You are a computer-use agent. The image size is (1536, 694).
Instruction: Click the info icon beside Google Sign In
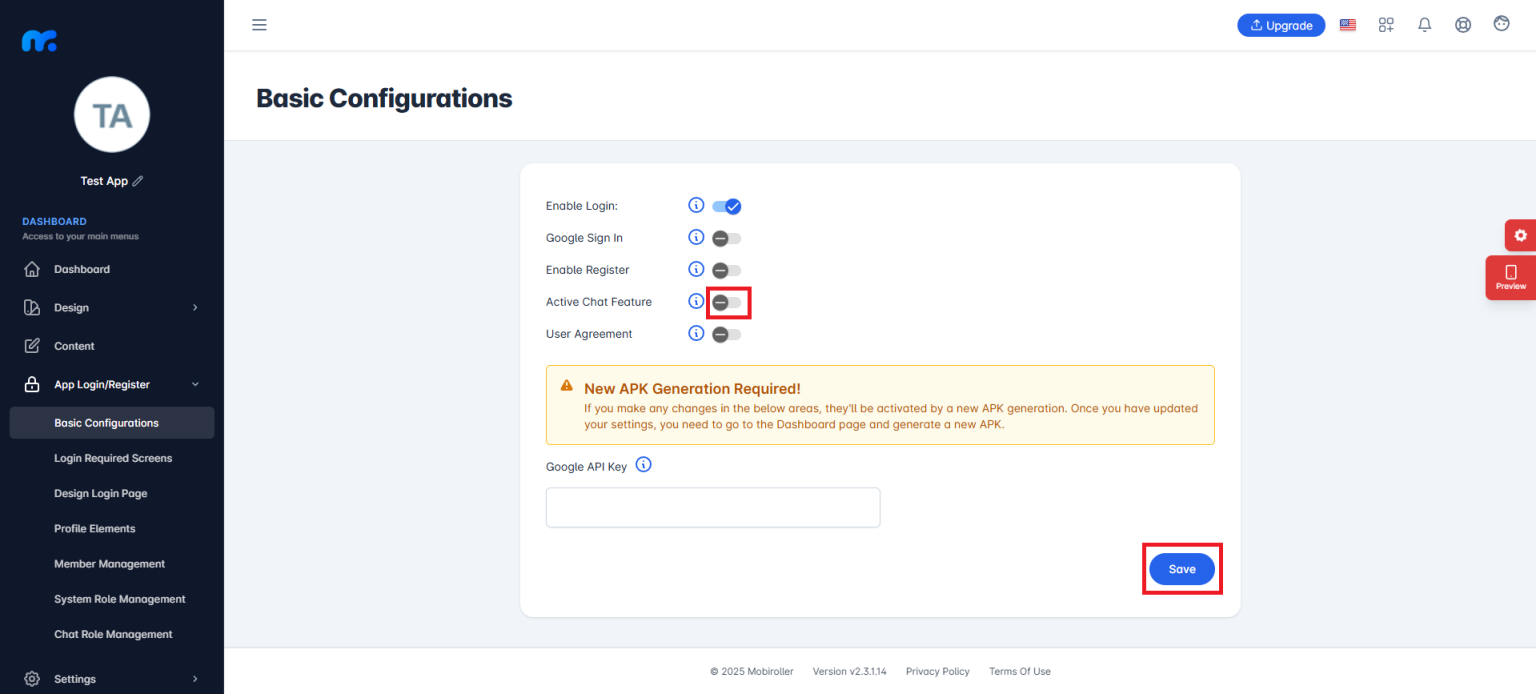tap(696, 237)
